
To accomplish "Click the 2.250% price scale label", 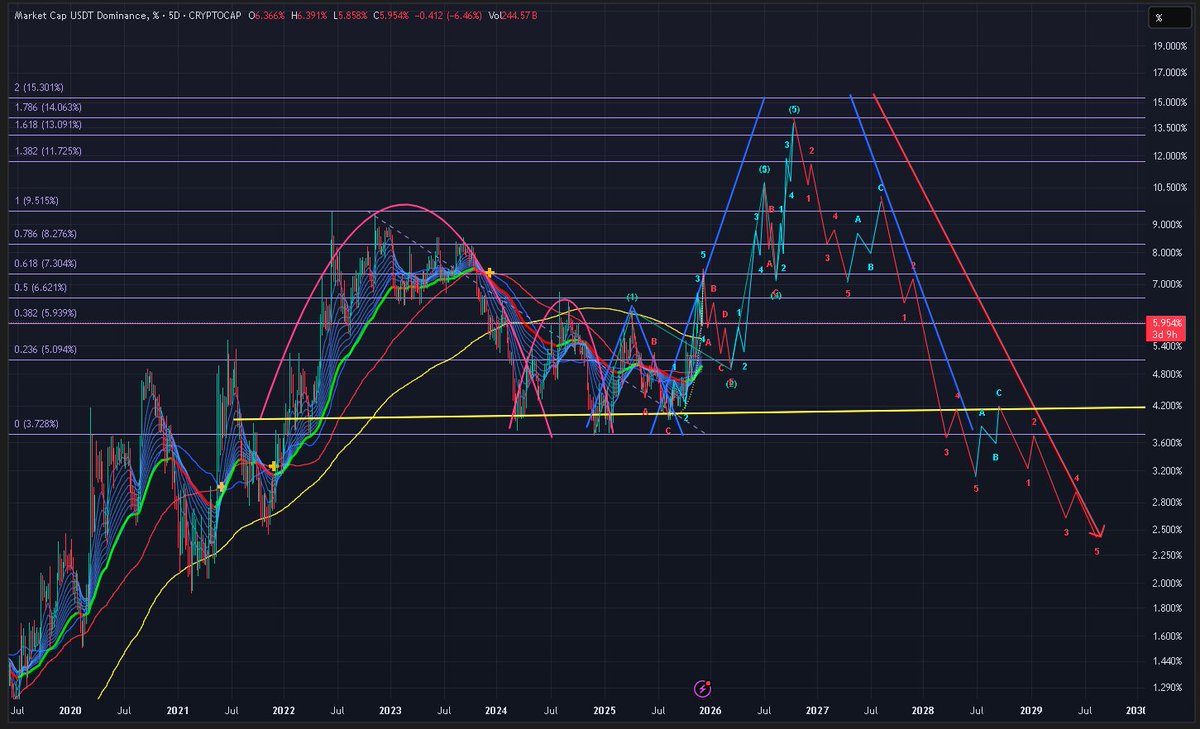I will tap(1167, 555).
